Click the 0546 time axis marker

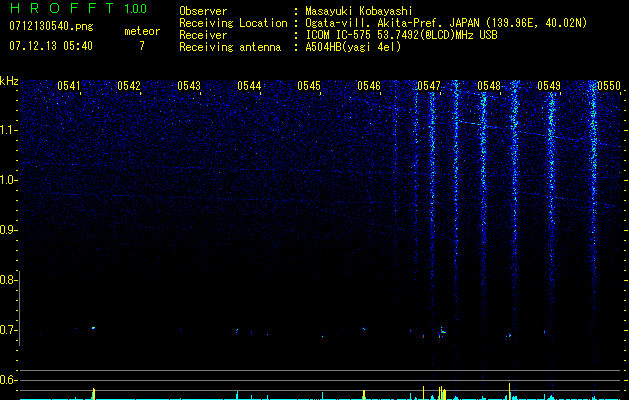click(369, 86)
